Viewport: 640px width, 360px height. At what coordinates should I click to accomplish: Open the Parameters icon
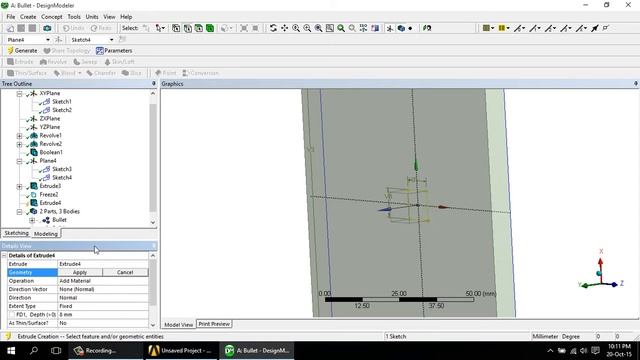pos(100,51)
